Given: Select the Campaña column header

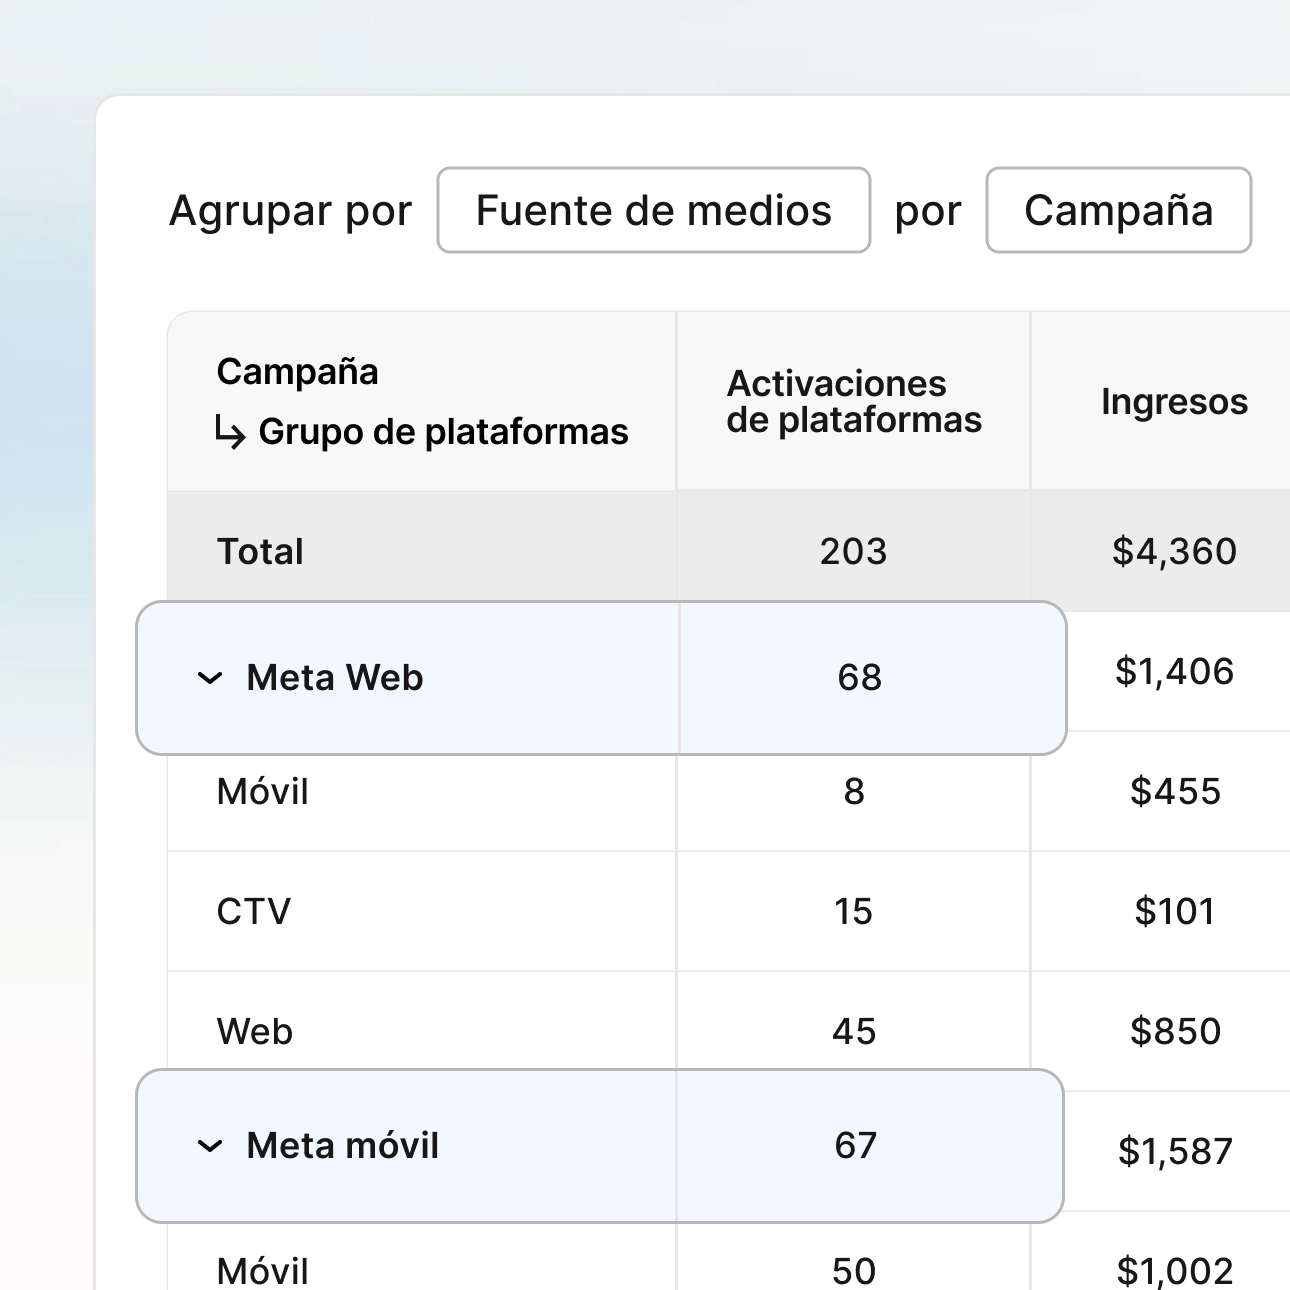Looking at the screenshot, I should 297,371.
